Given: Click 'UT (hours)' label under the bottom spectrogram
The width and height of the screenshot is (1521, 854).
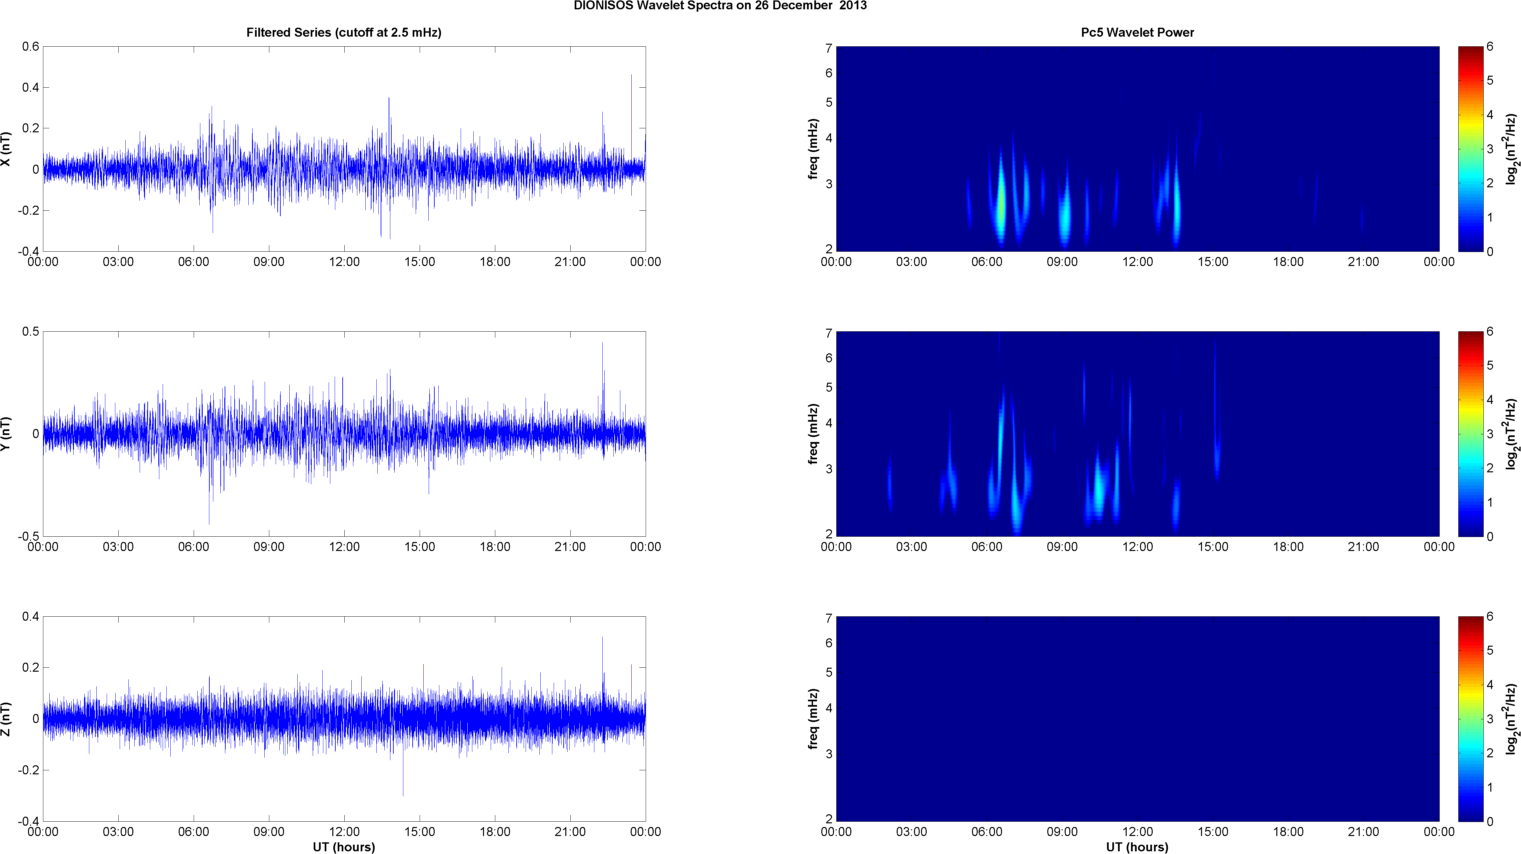Looking at the screenshot, I should [x=1137, y=847].
